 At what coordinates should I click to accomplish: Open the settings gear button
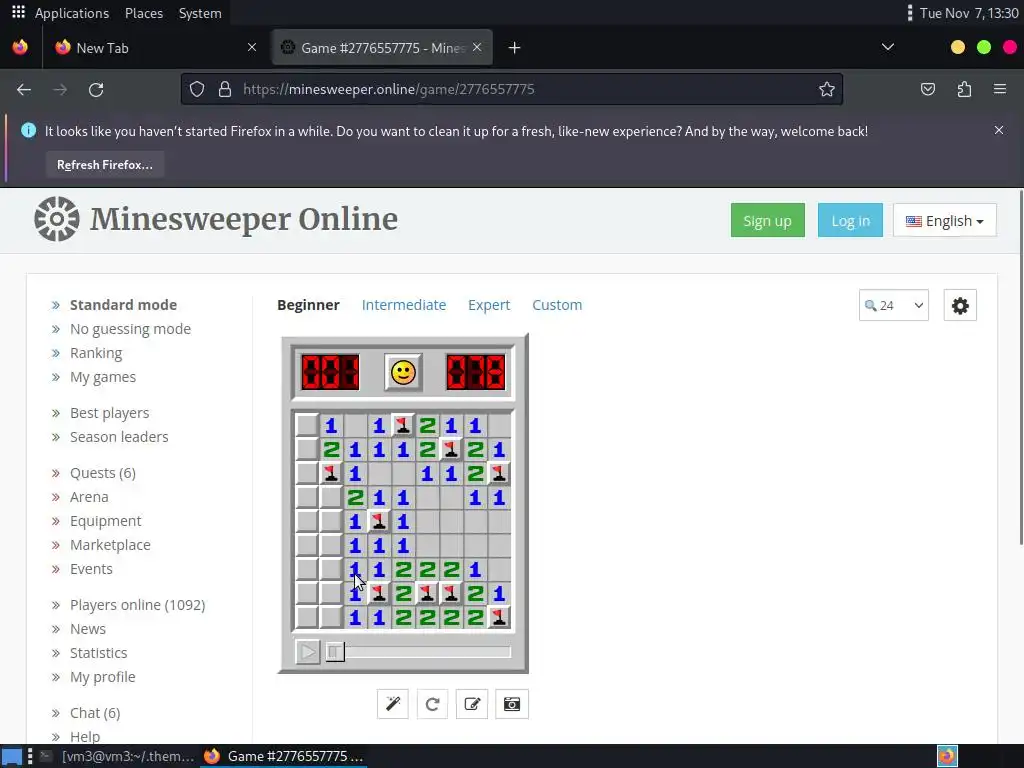[960, 305]
